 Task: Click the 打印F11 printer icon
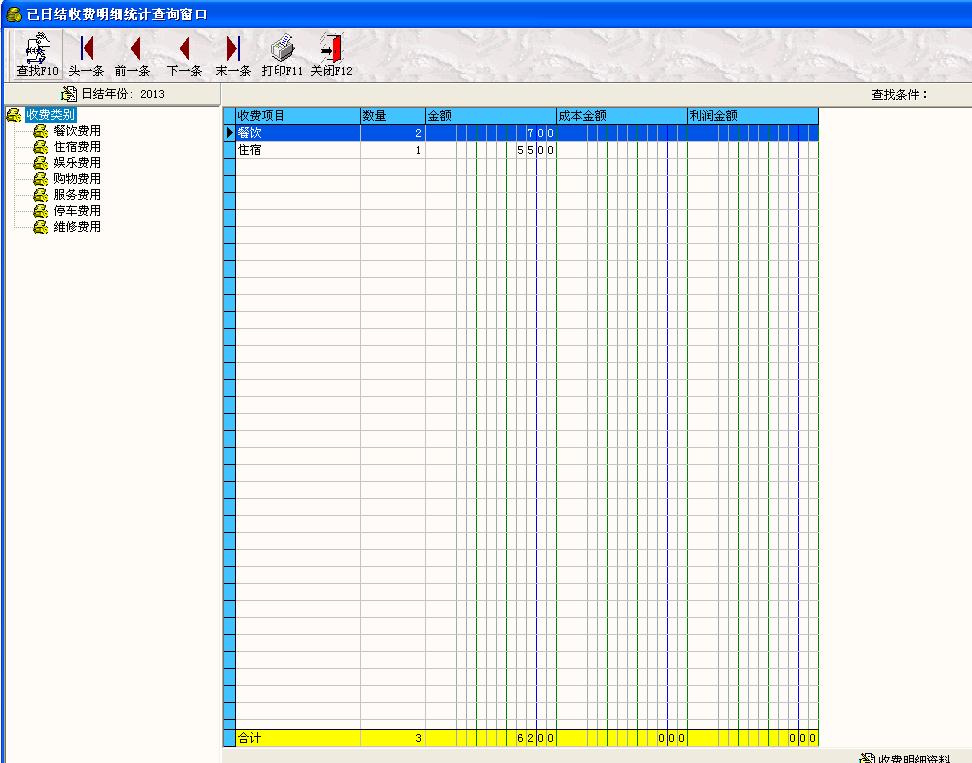tap(282, 55)
